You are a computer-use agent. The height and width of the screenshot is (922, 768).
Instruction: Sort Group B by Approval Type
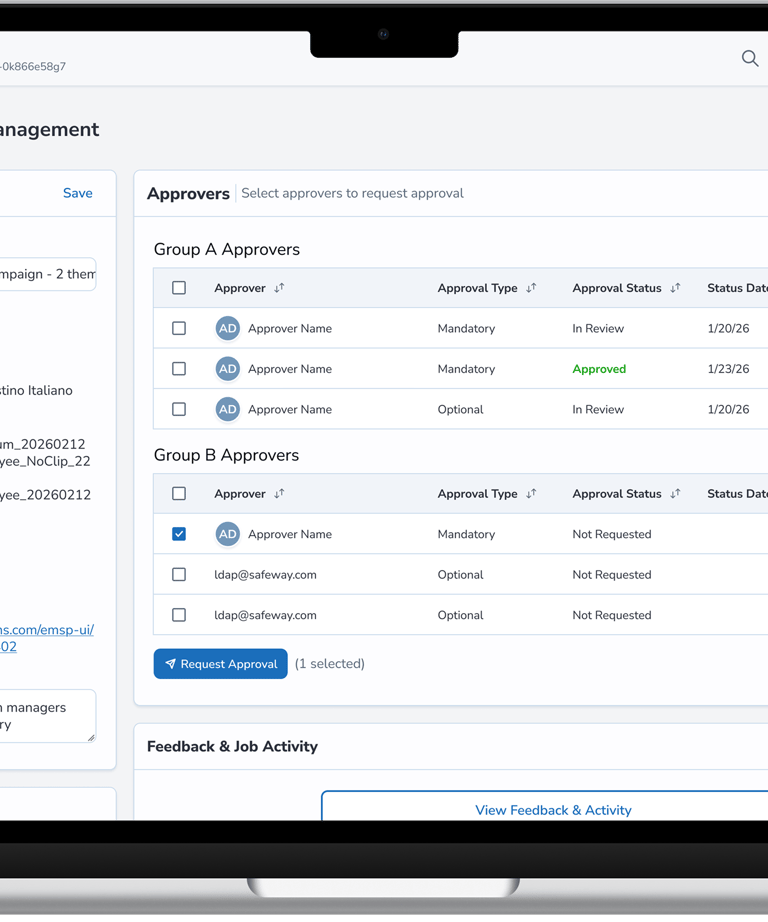click(x=531, y=494)
